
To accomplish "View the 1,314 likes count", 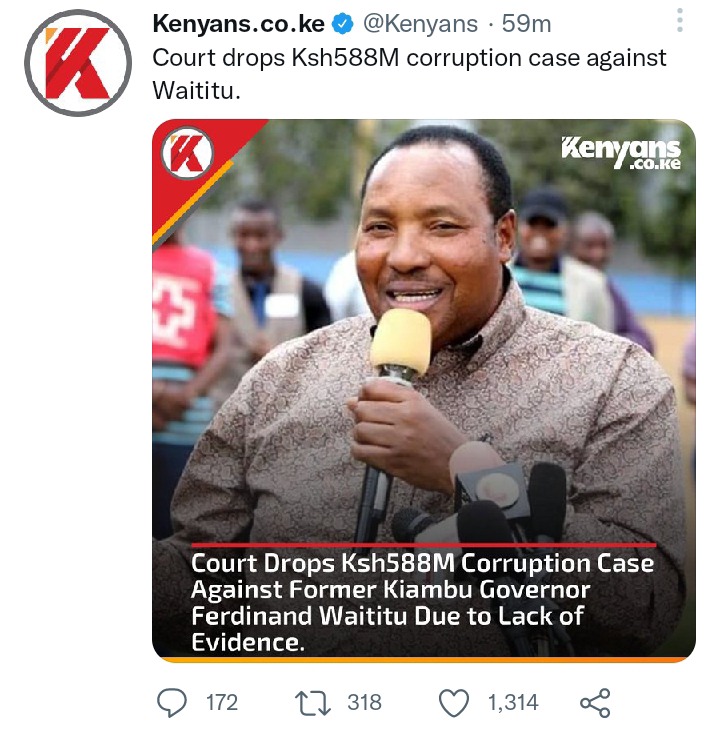I will tap(513, 703).
